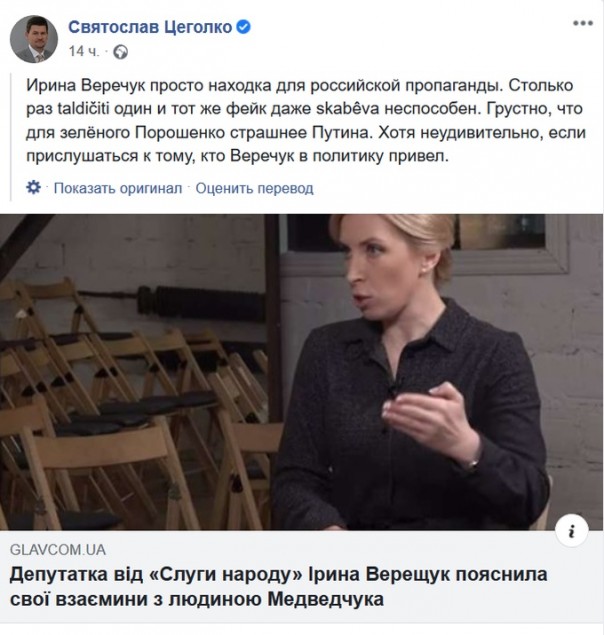604x635 pixels.
Task: Open Святослав Цеголко profile picture
Action: 34,39
